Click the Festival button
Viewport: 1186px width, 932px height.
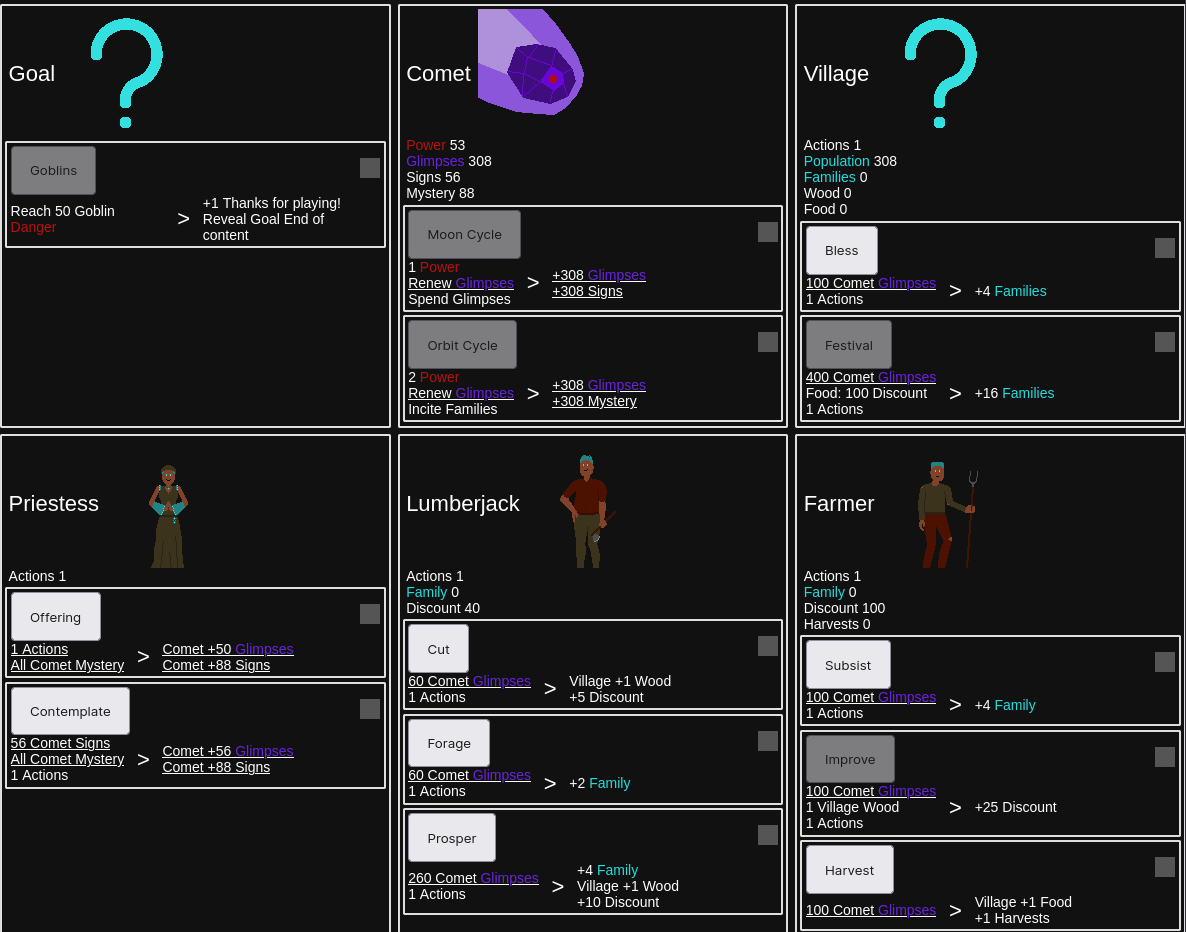point(849,345)
